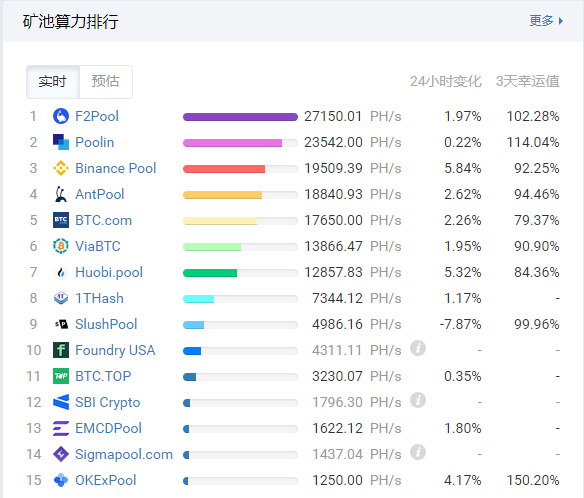The height and width of the screenshot is (498, 584).
Task: Click the Huobi.pool logo icon
Action: point(61,272)
